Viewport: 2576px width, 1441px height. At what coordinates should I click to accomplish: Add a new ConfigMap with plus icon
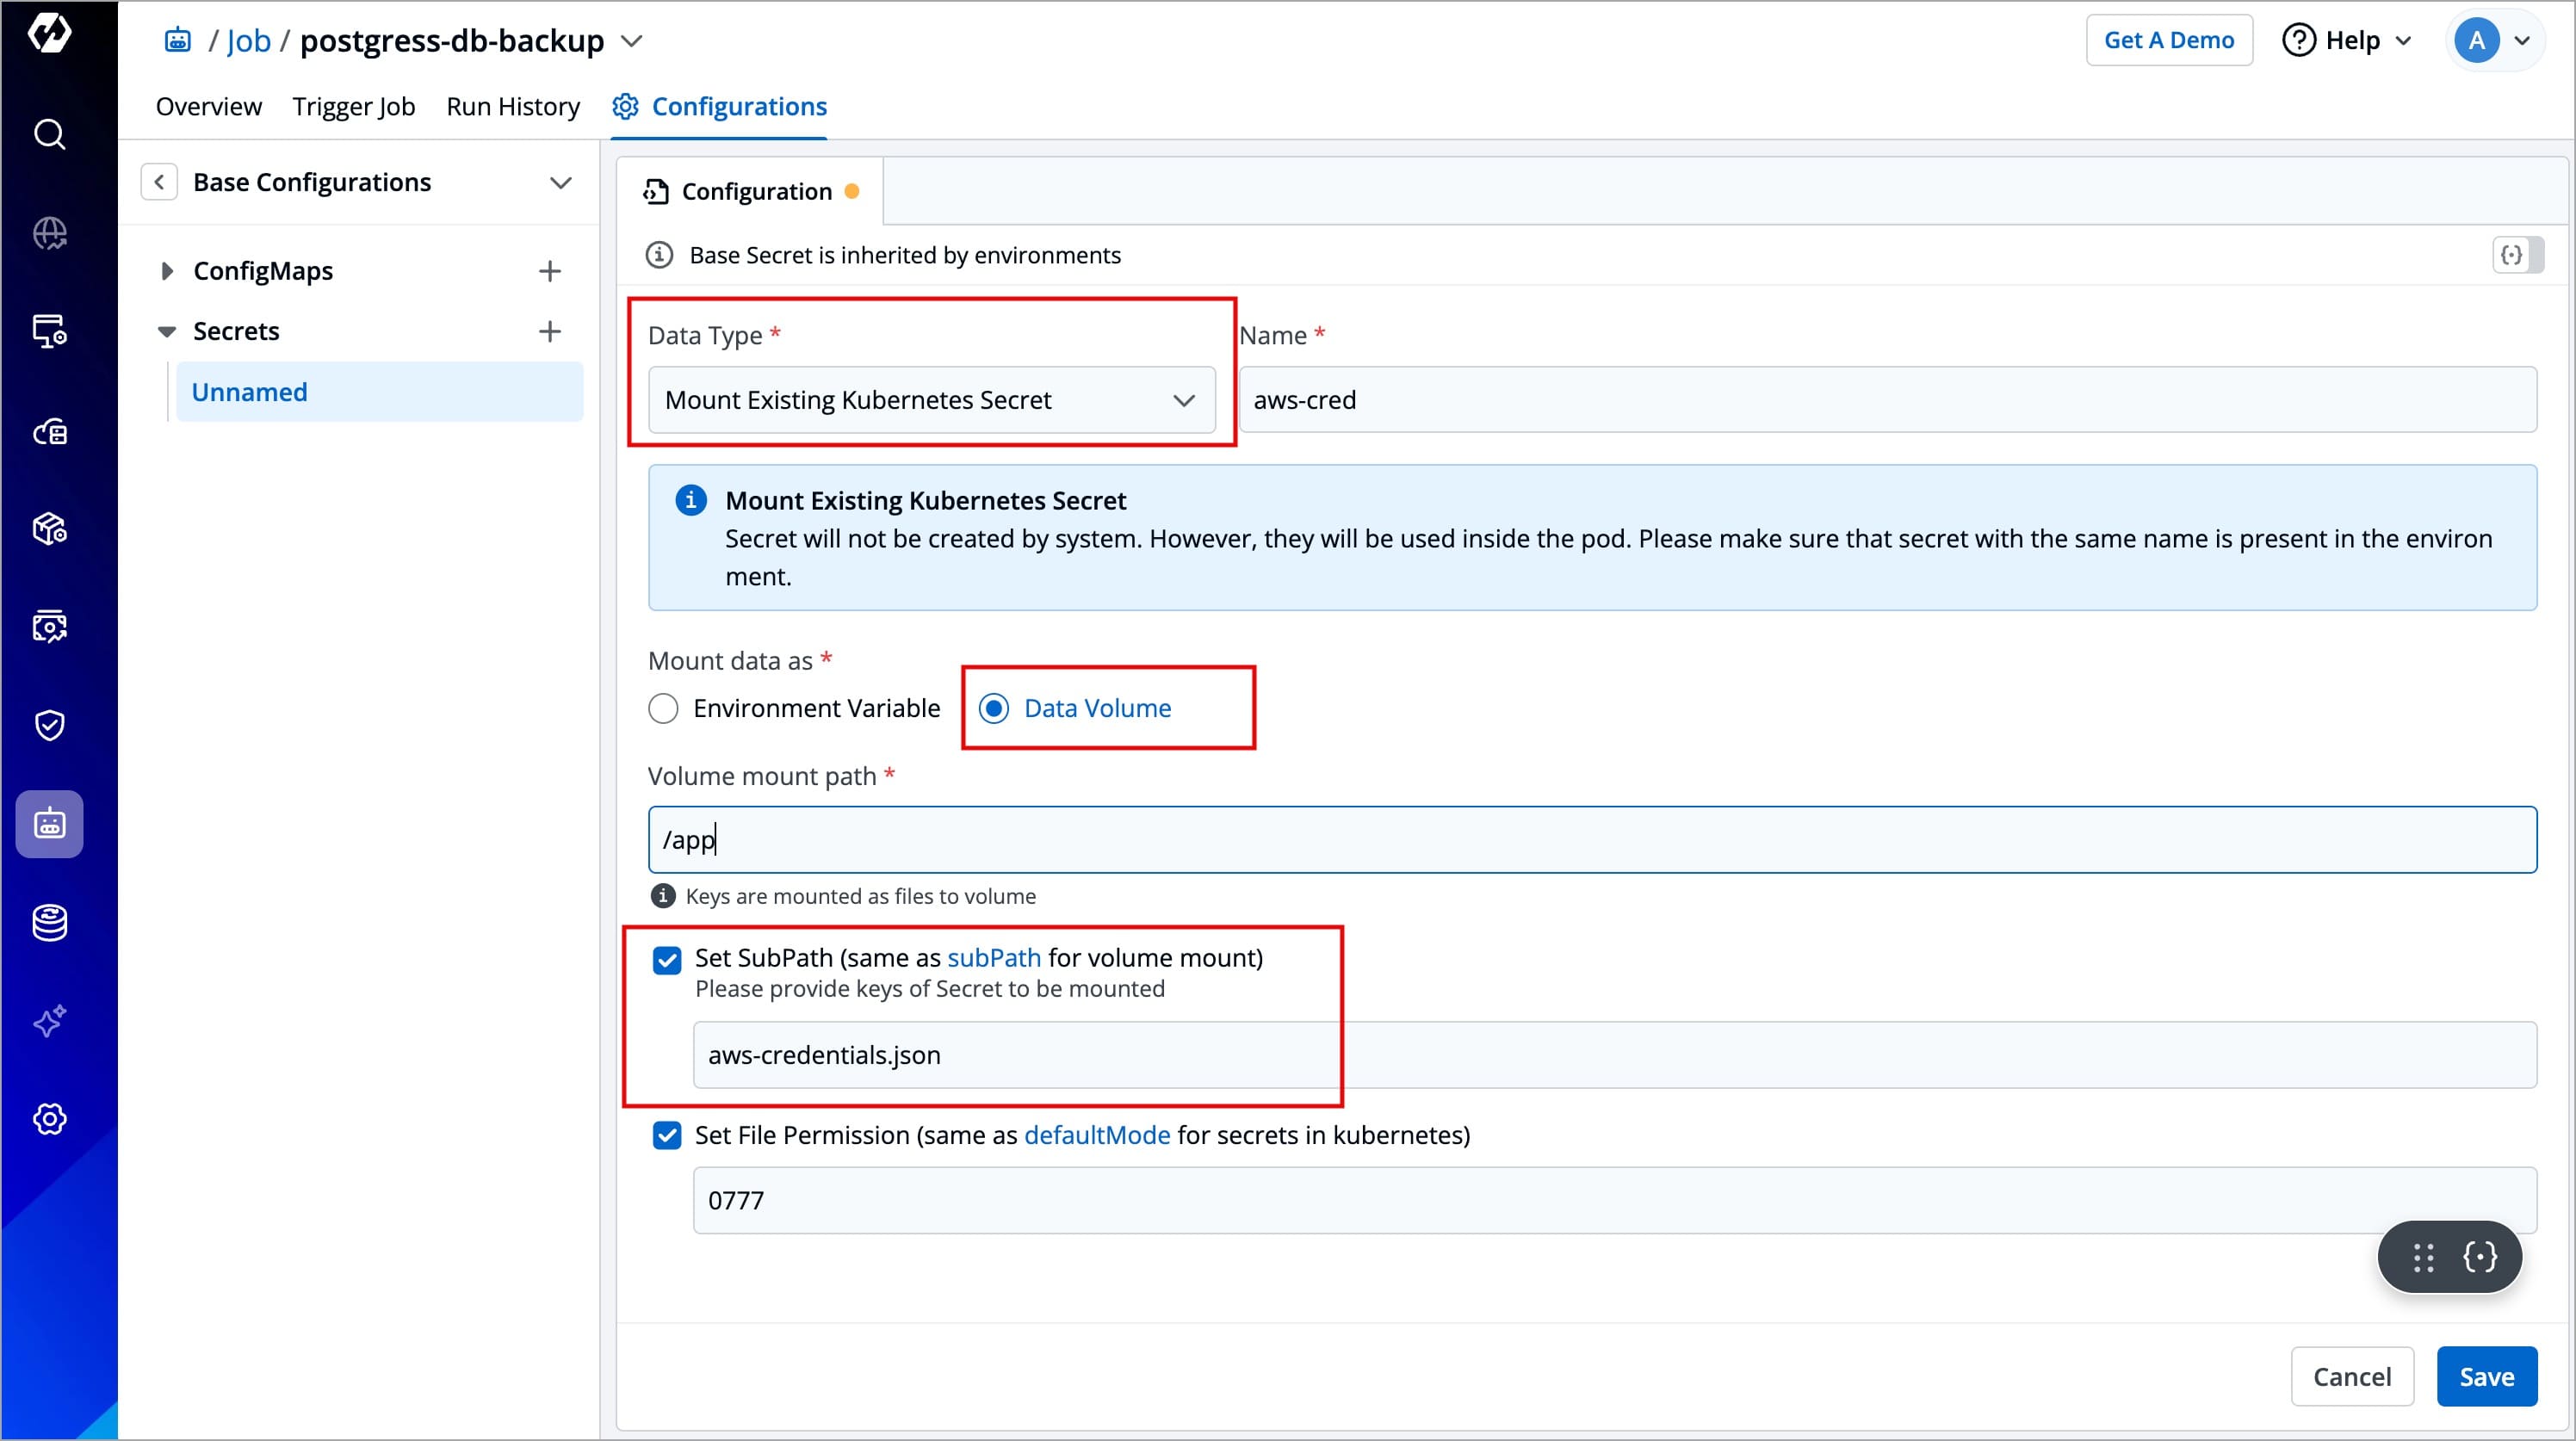coord(549,271)
